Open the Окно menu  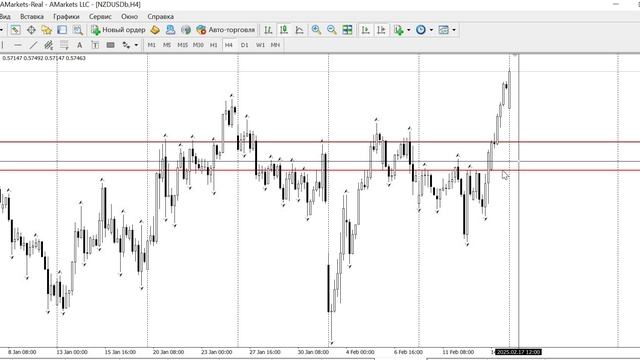[129, 17]
